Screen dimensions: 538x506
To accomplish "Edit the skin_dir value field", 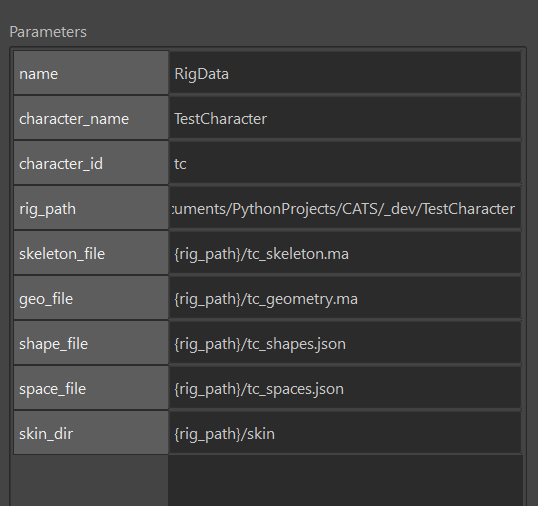I will point(345,432).
